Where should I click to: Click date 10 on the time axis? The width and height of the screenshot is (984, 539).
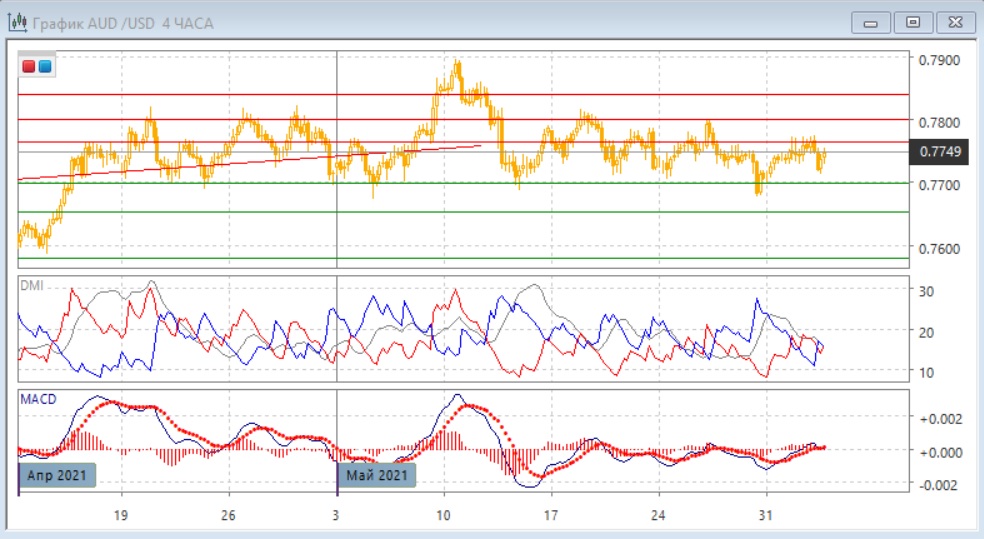coord(443,516)
